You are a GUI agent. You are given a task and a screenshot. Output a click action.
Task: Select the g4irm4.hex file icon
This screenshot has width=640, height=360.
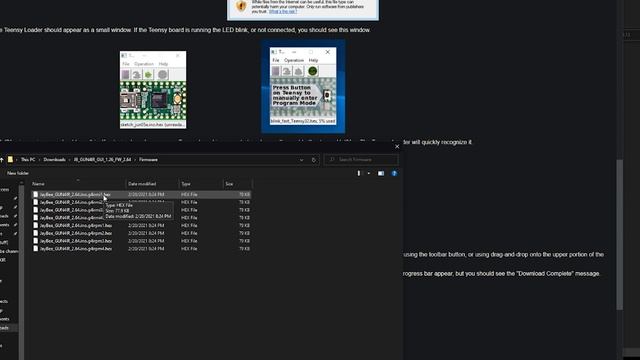pos(36,218)
